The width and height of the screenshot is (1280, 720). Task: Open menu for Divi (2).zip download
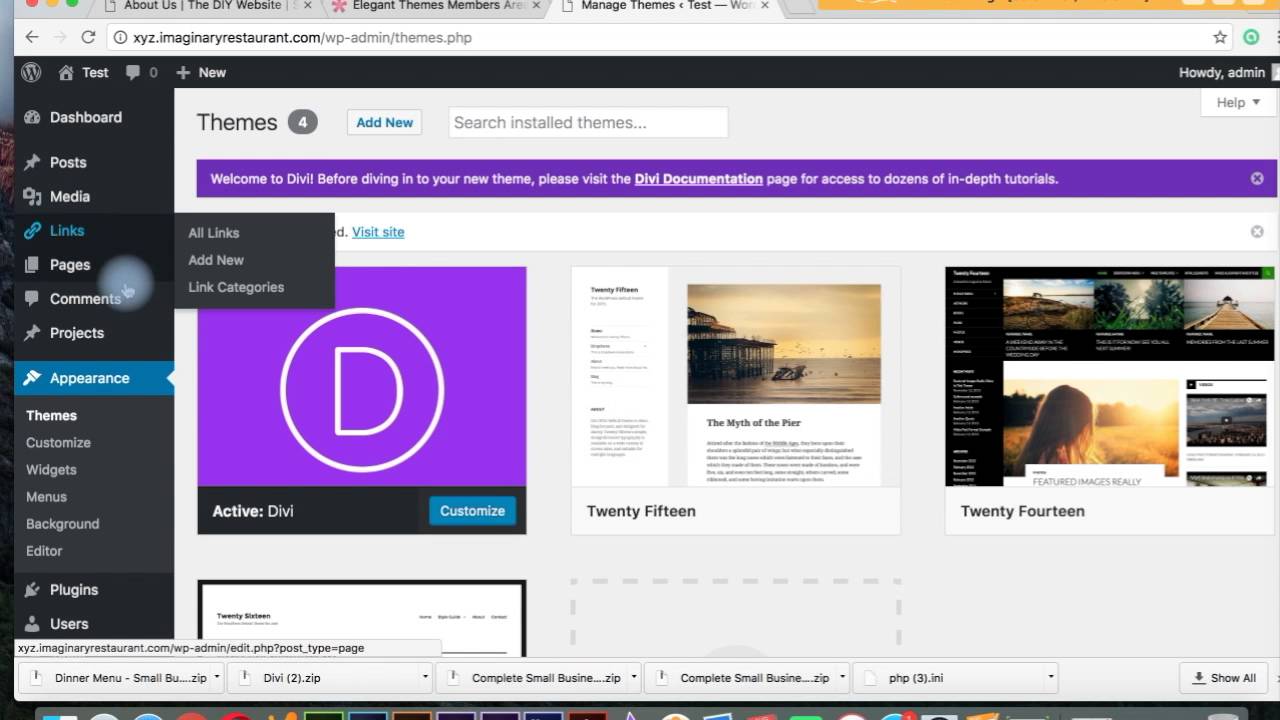point(425,677)
